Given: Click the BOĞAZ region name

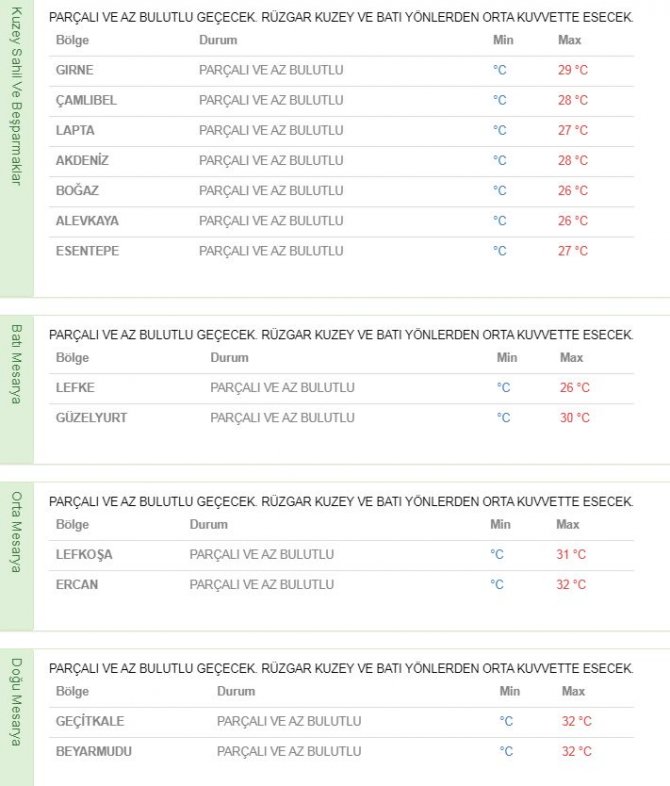Looking at the screenshot, I should click(77, 190).
